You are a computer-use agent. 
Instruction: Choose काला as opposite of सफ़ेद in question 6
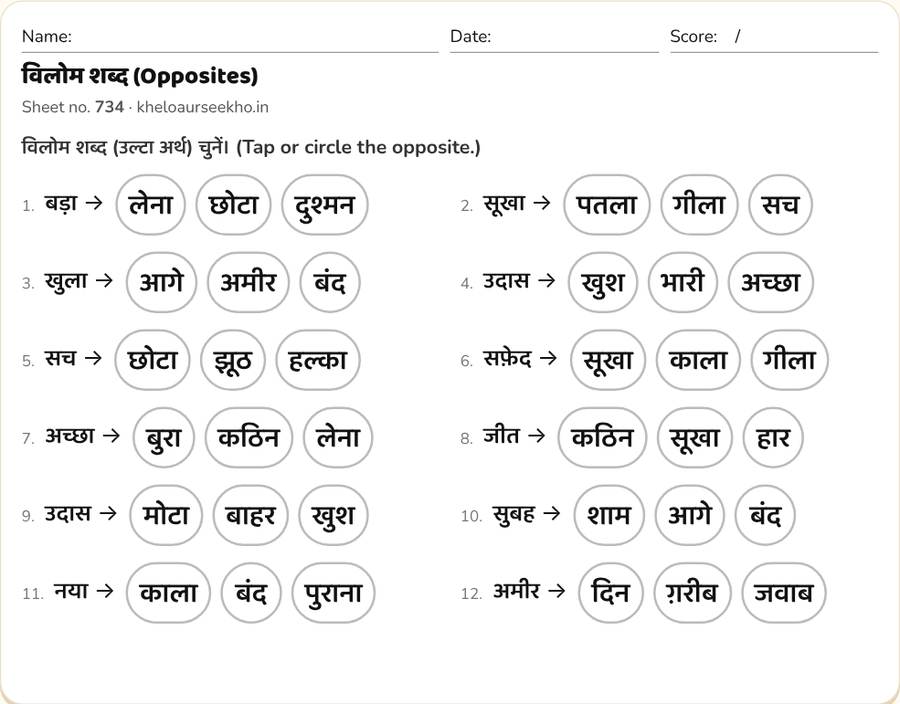click(x=698, y=360)
